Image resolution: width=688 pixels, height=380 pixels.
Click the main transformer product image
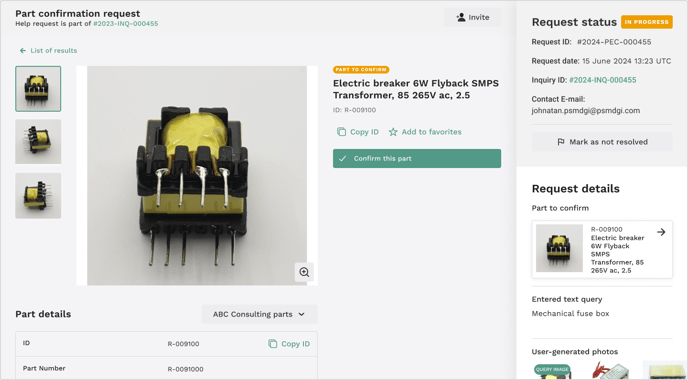pos(197,176)
